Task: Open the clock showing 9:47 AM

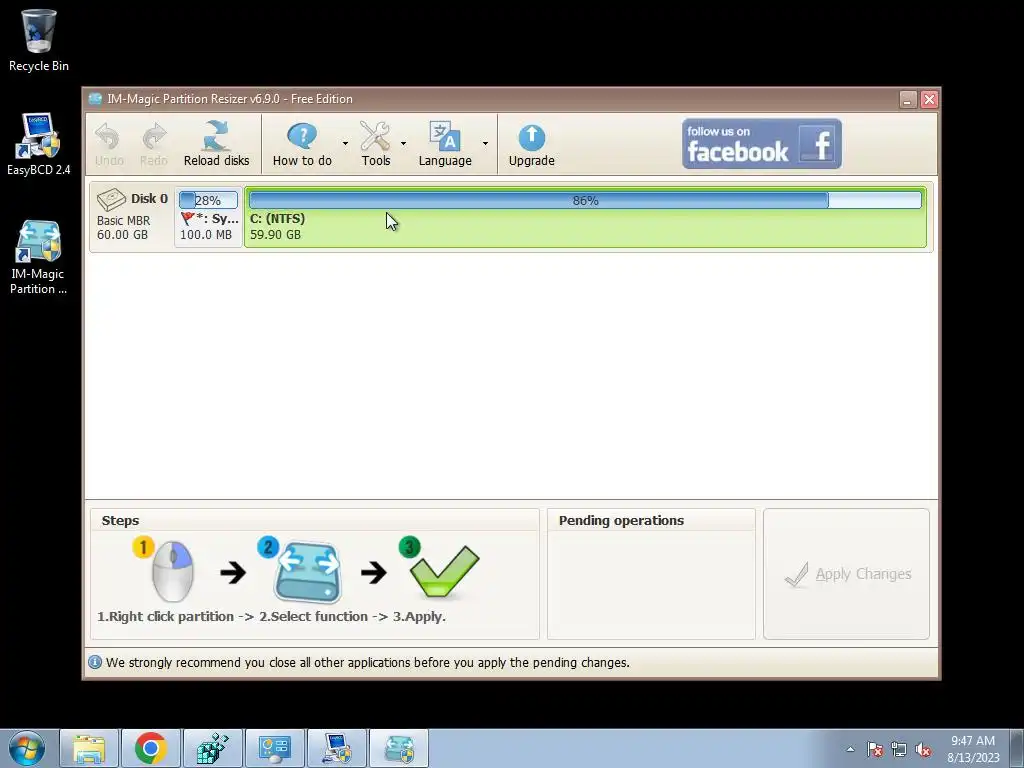Action: (x=973, y=749)
